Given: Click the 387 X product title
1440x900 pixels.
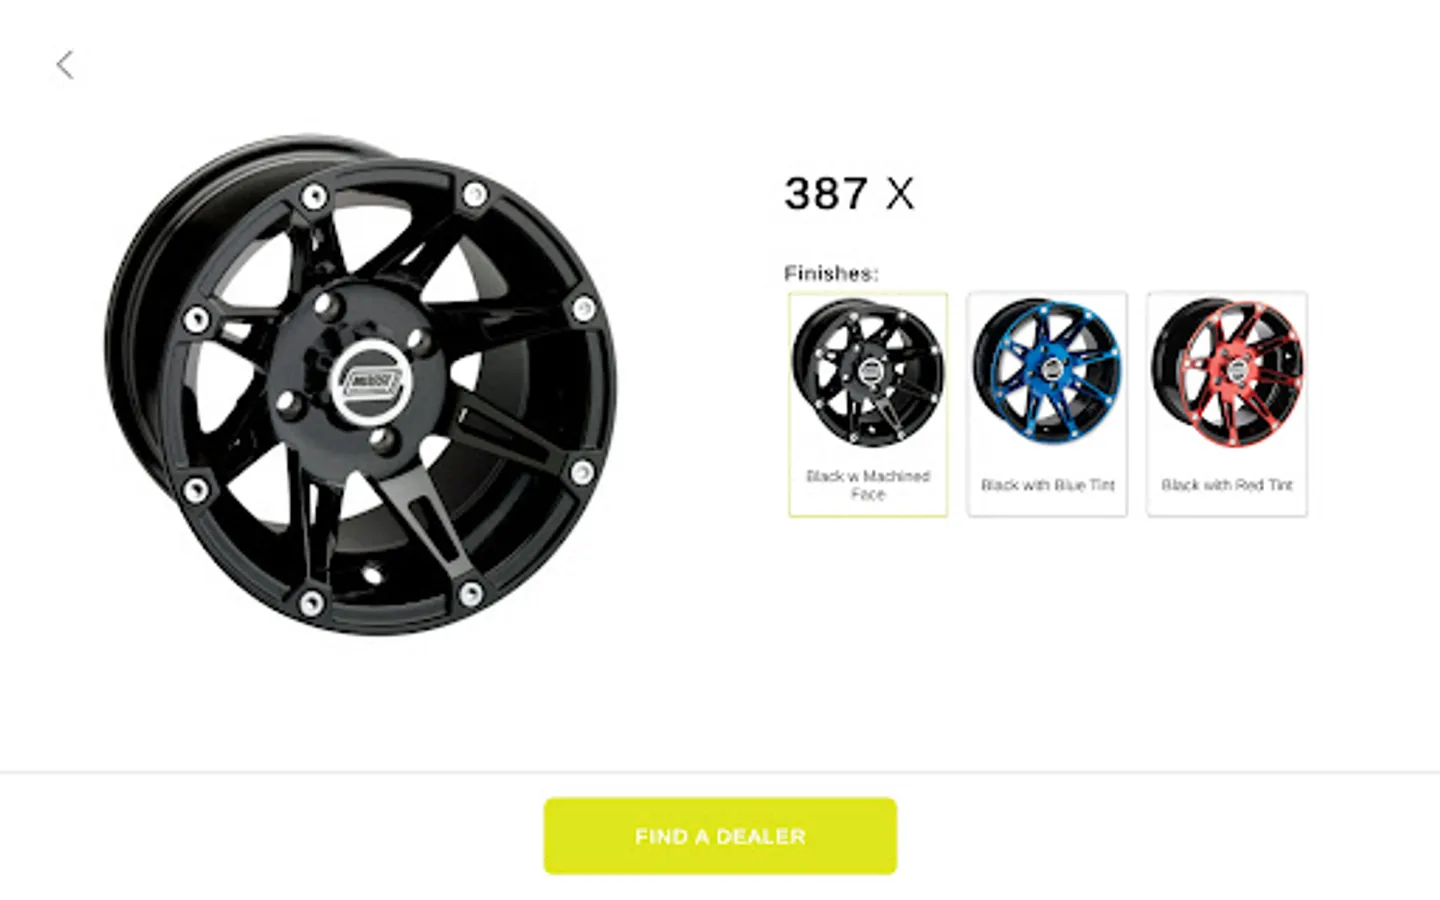Looking at the screenshot, I should coord(849,194).
